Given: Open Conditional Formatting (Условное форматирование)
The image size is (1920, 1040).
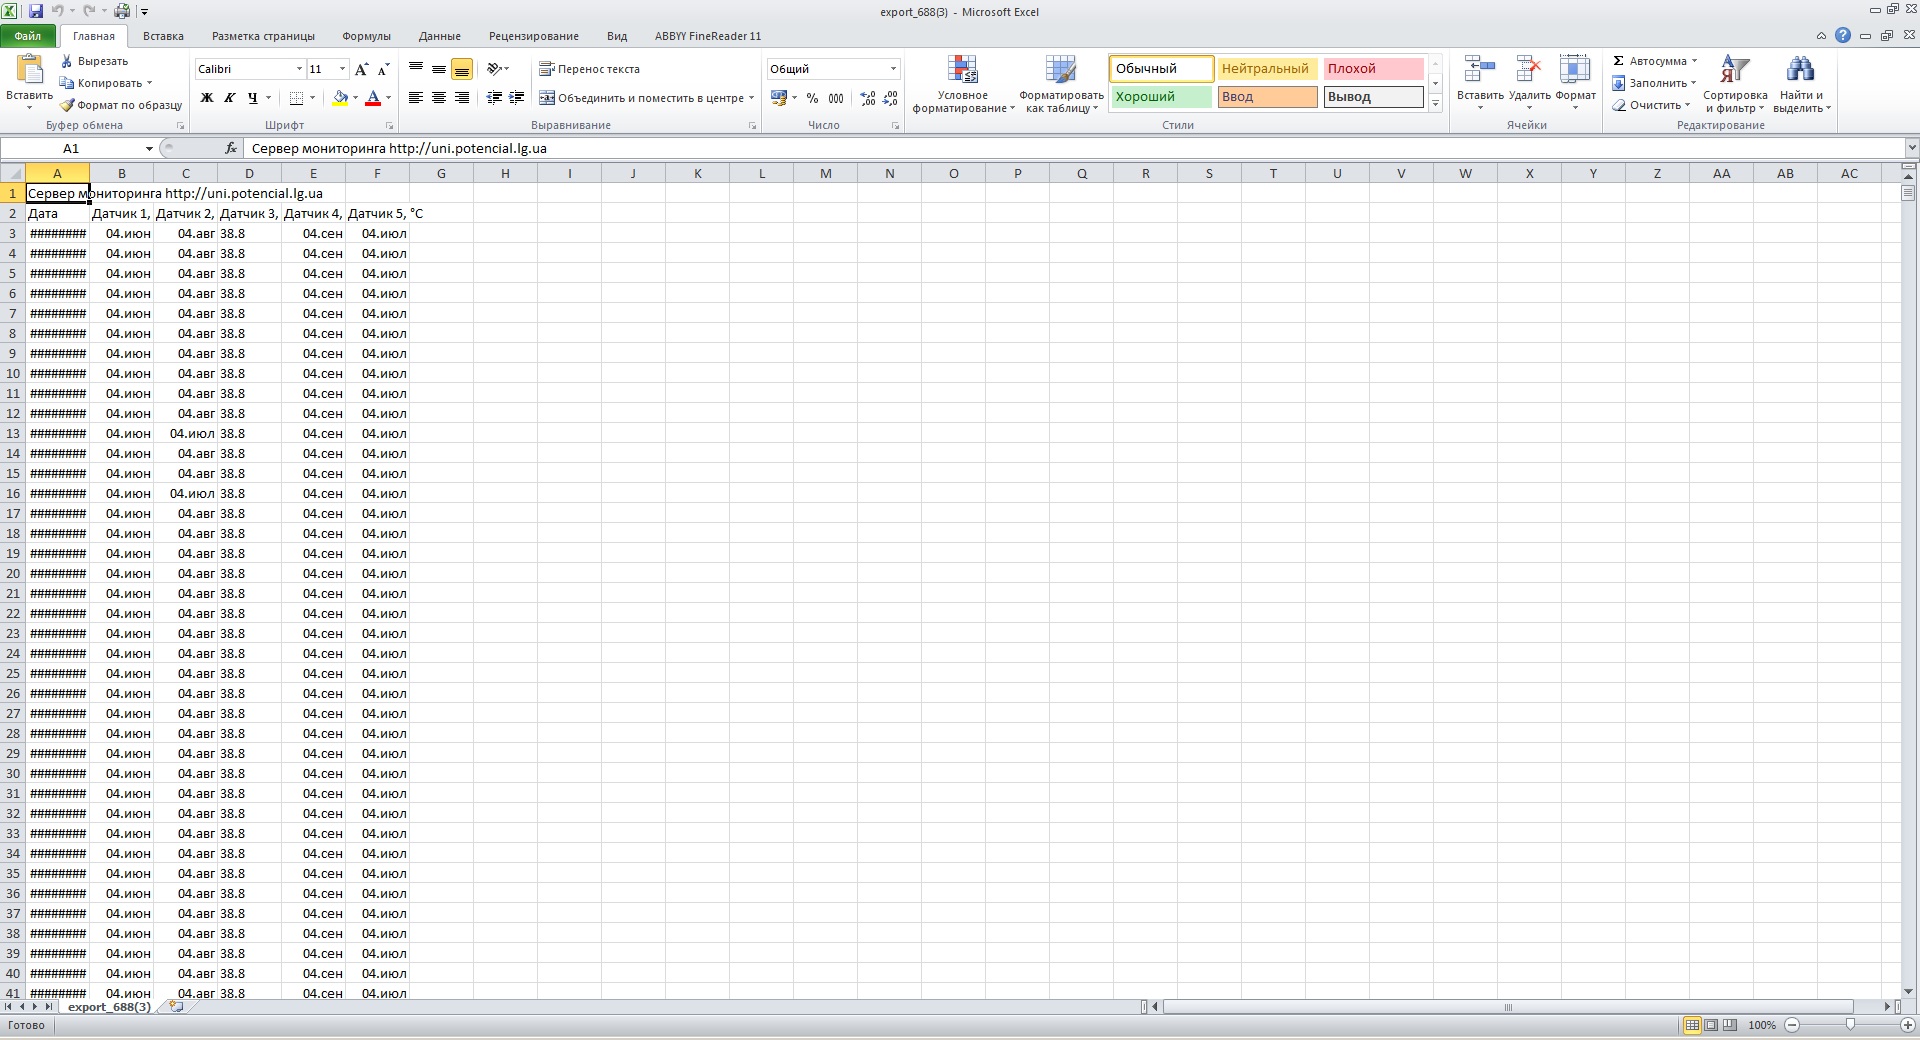Looking at the screenshot, I should coord(963,84).
